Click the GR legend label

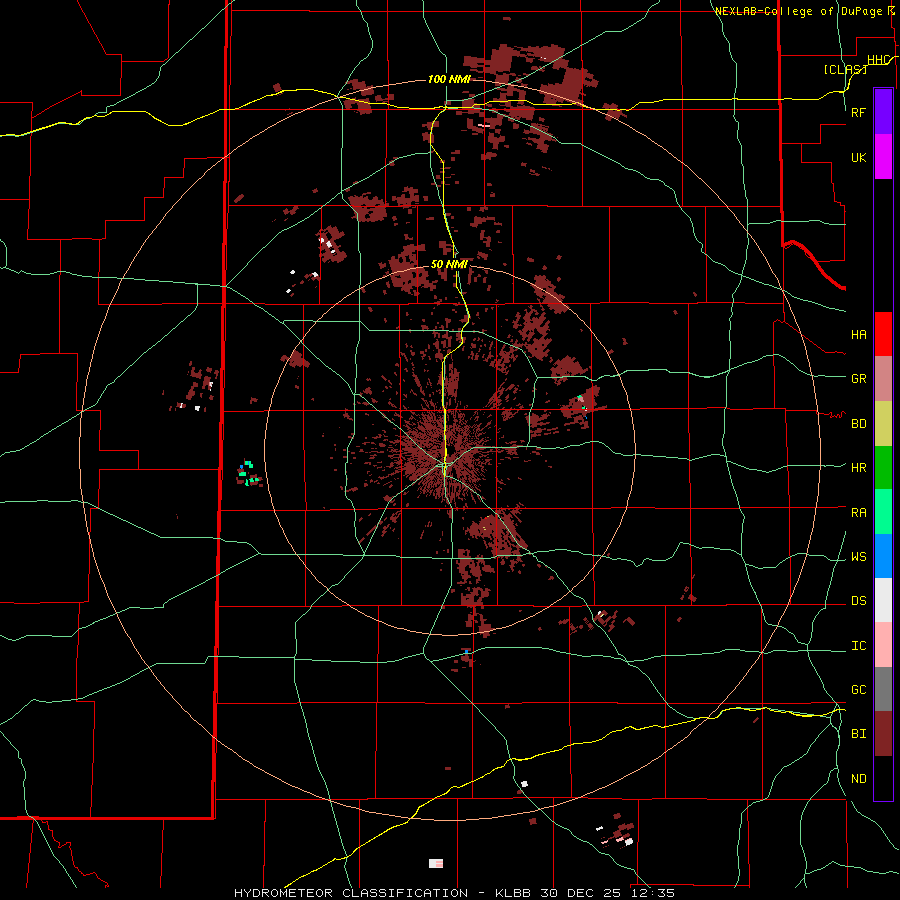click(x=859, y=379)
